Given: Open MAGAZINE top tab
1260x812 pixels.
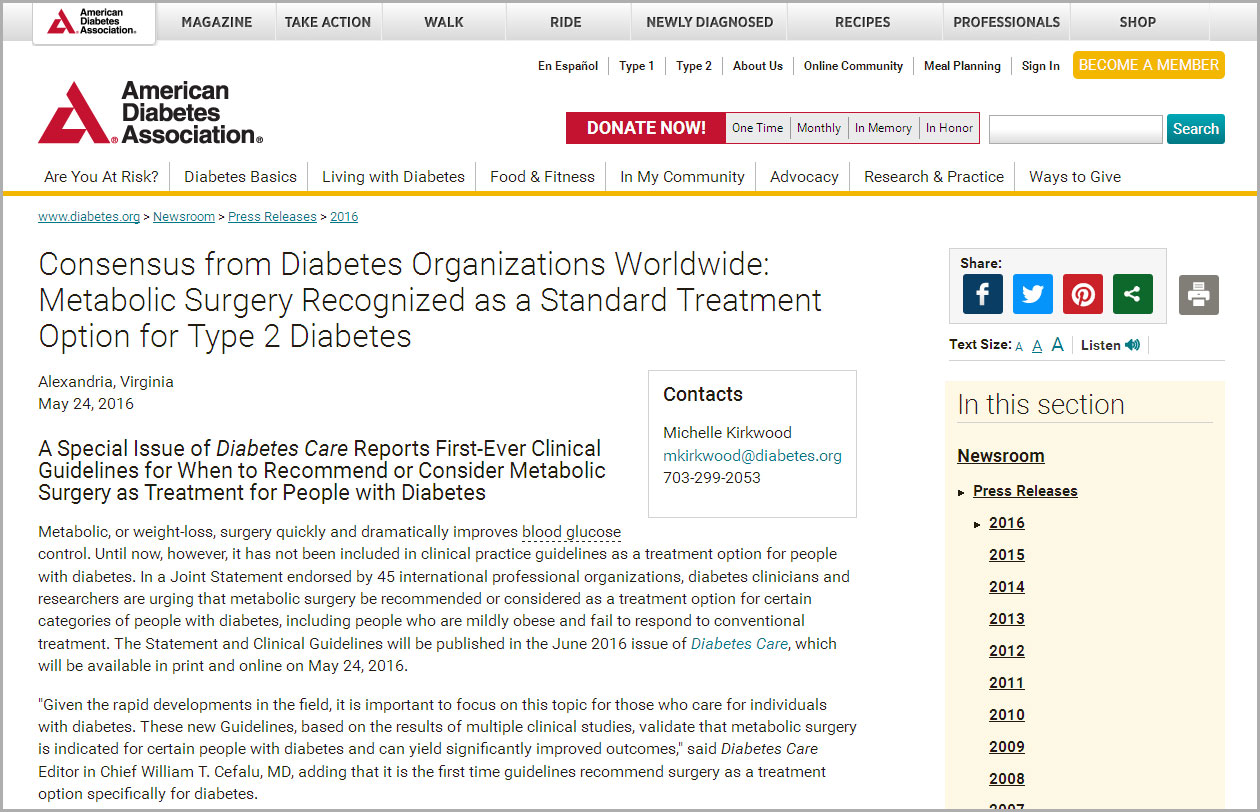Looking at the screenshot, I should coord(217,22).
